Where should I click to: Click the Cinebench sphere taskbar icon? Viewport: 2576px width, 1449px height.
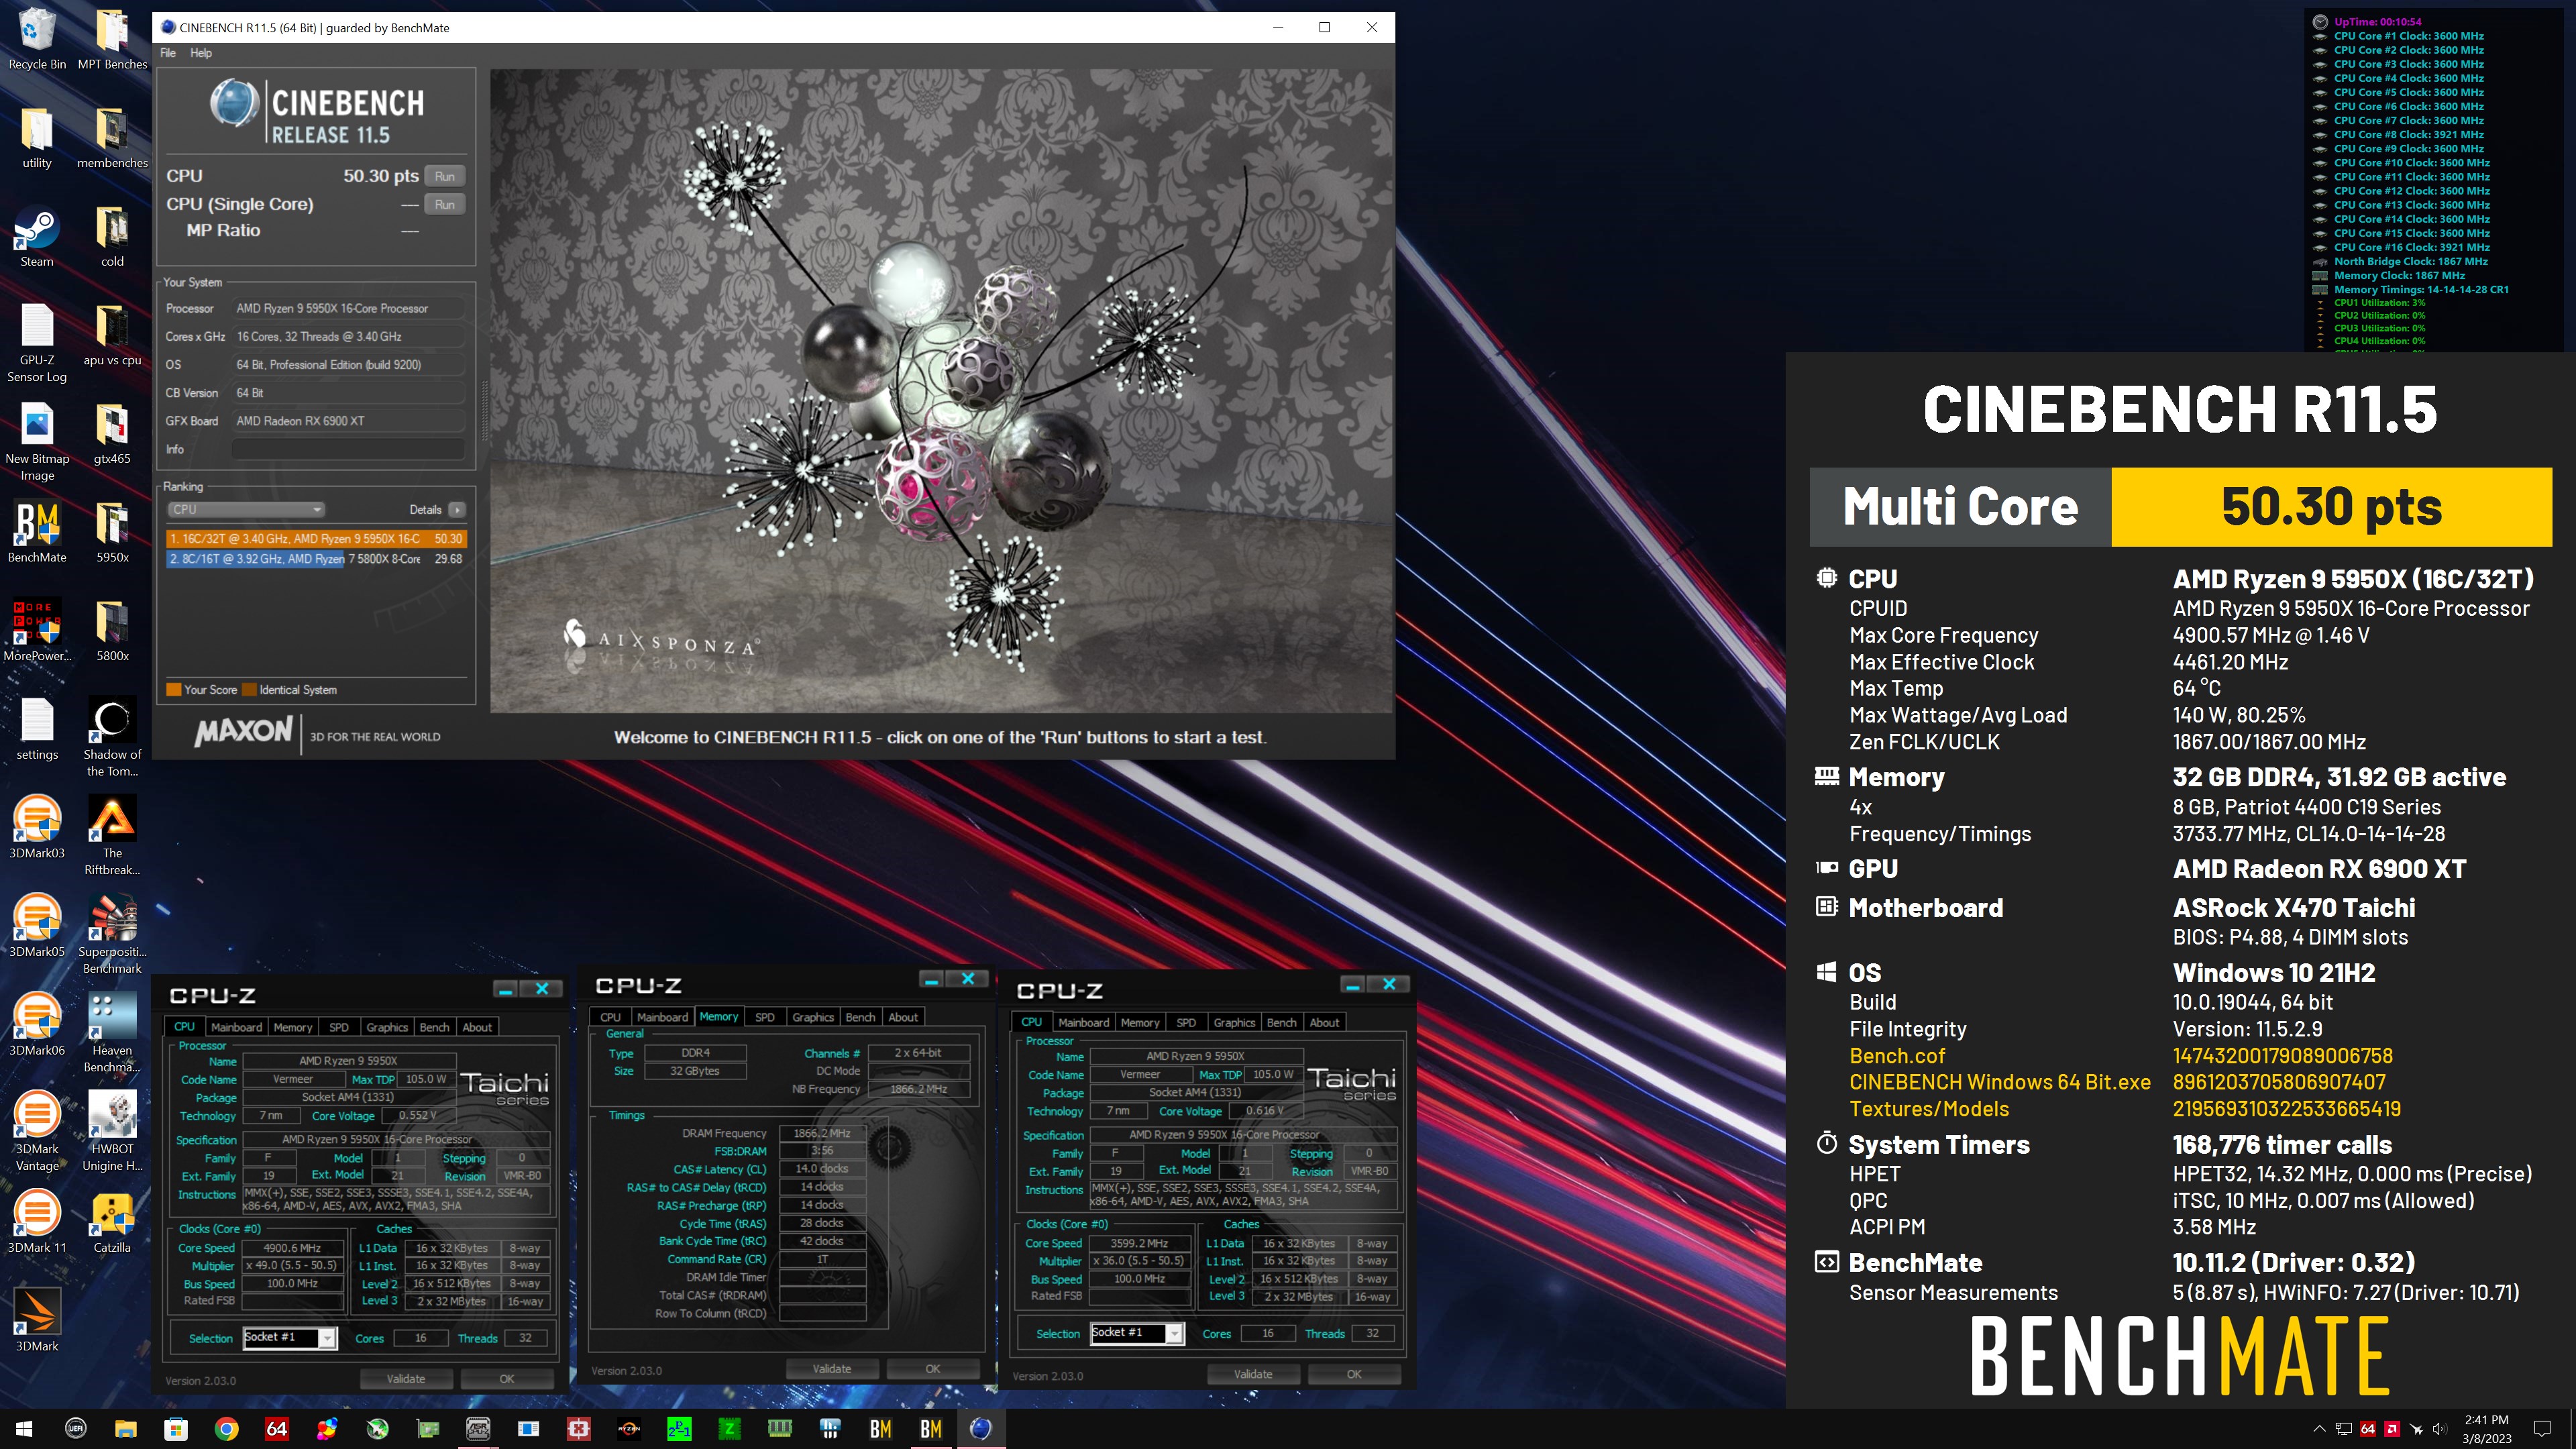981,1429
